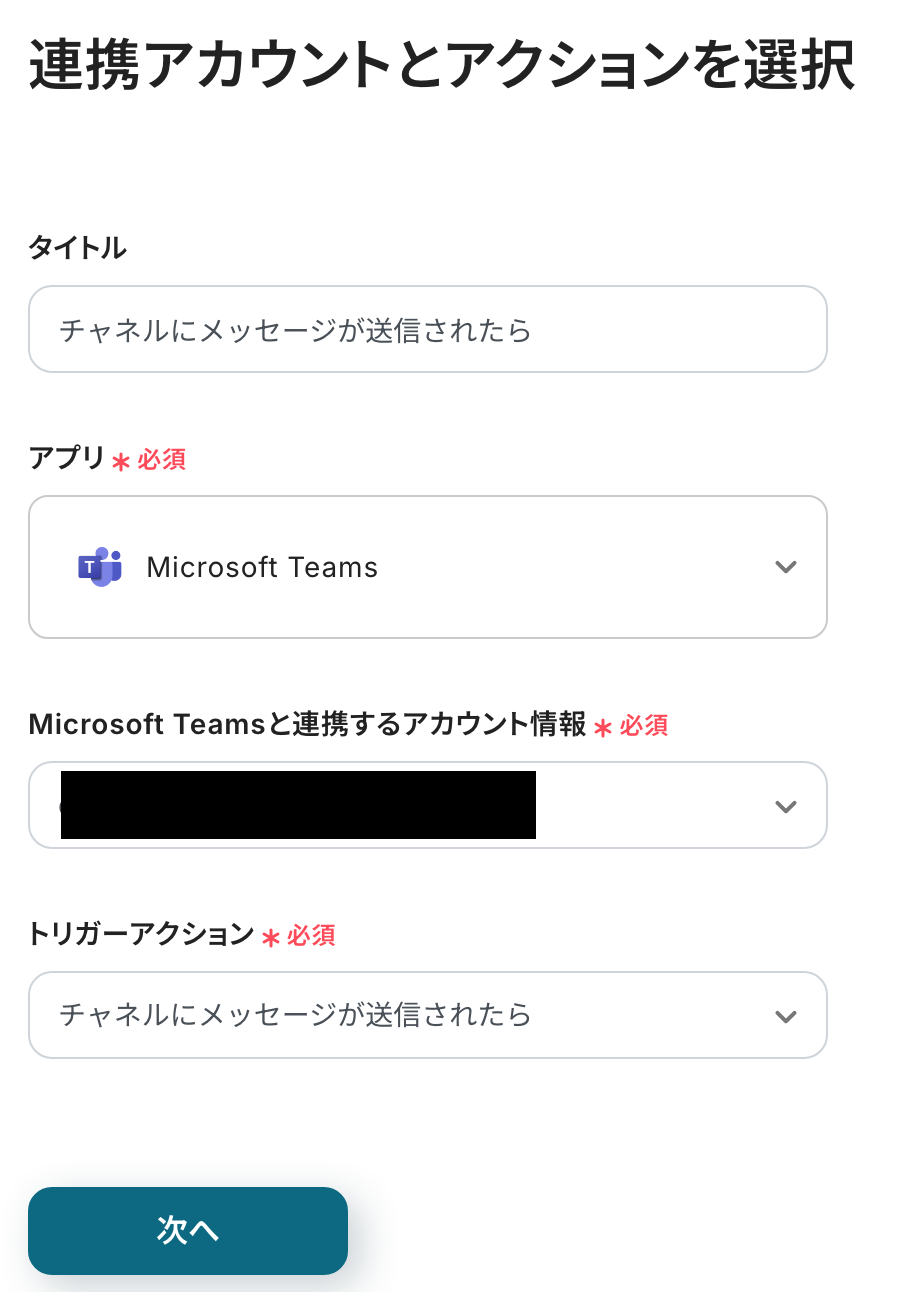Click the アプリ field label
The width and height of the screenshot is (922, 1292).
[x=66, y=458]
